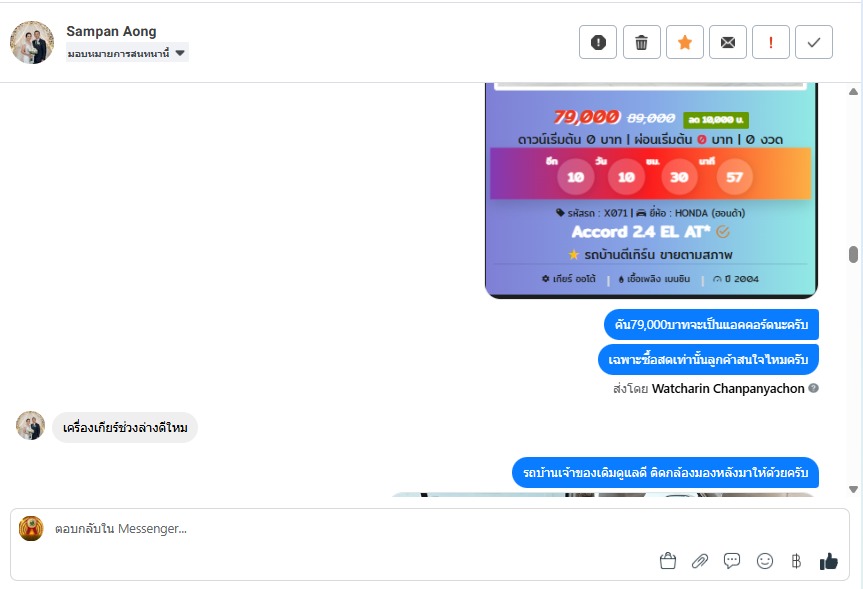Click scrollbar up arrow in chat
Image resolution: width=863 pixels, height=589 pixels.
point(853,91)
